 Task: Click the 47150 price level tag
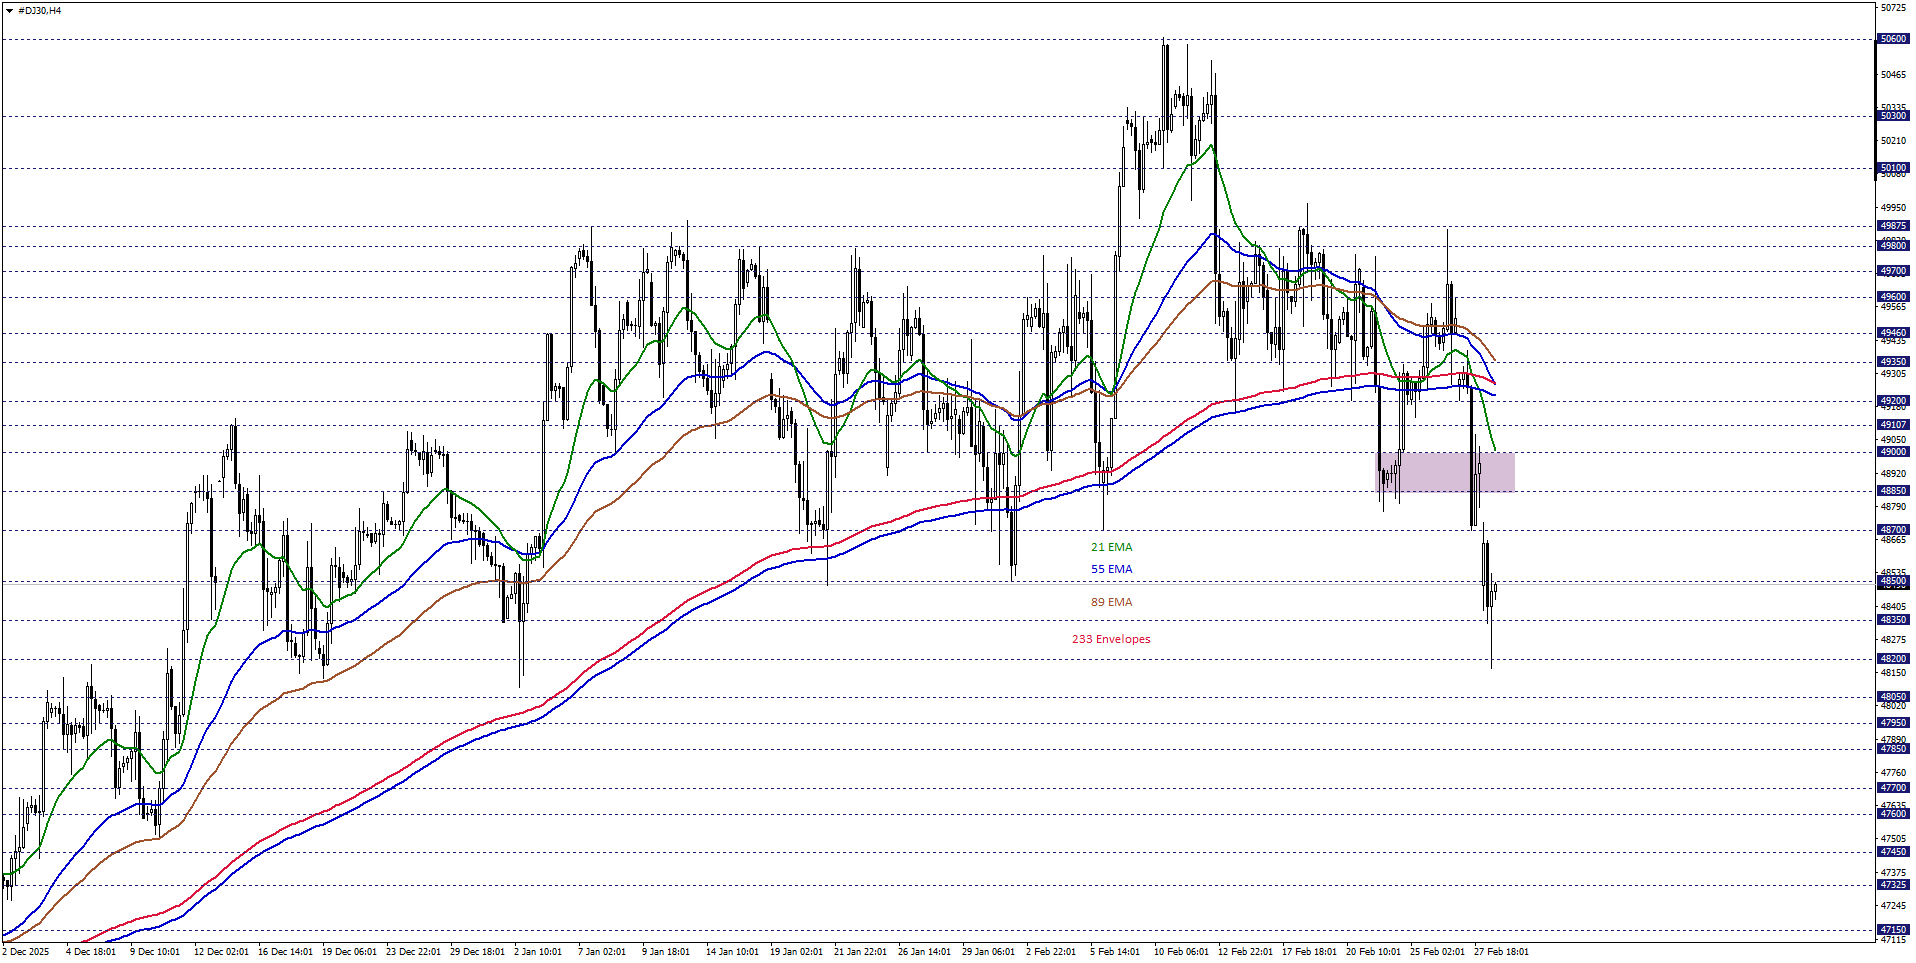point(1893,930)
